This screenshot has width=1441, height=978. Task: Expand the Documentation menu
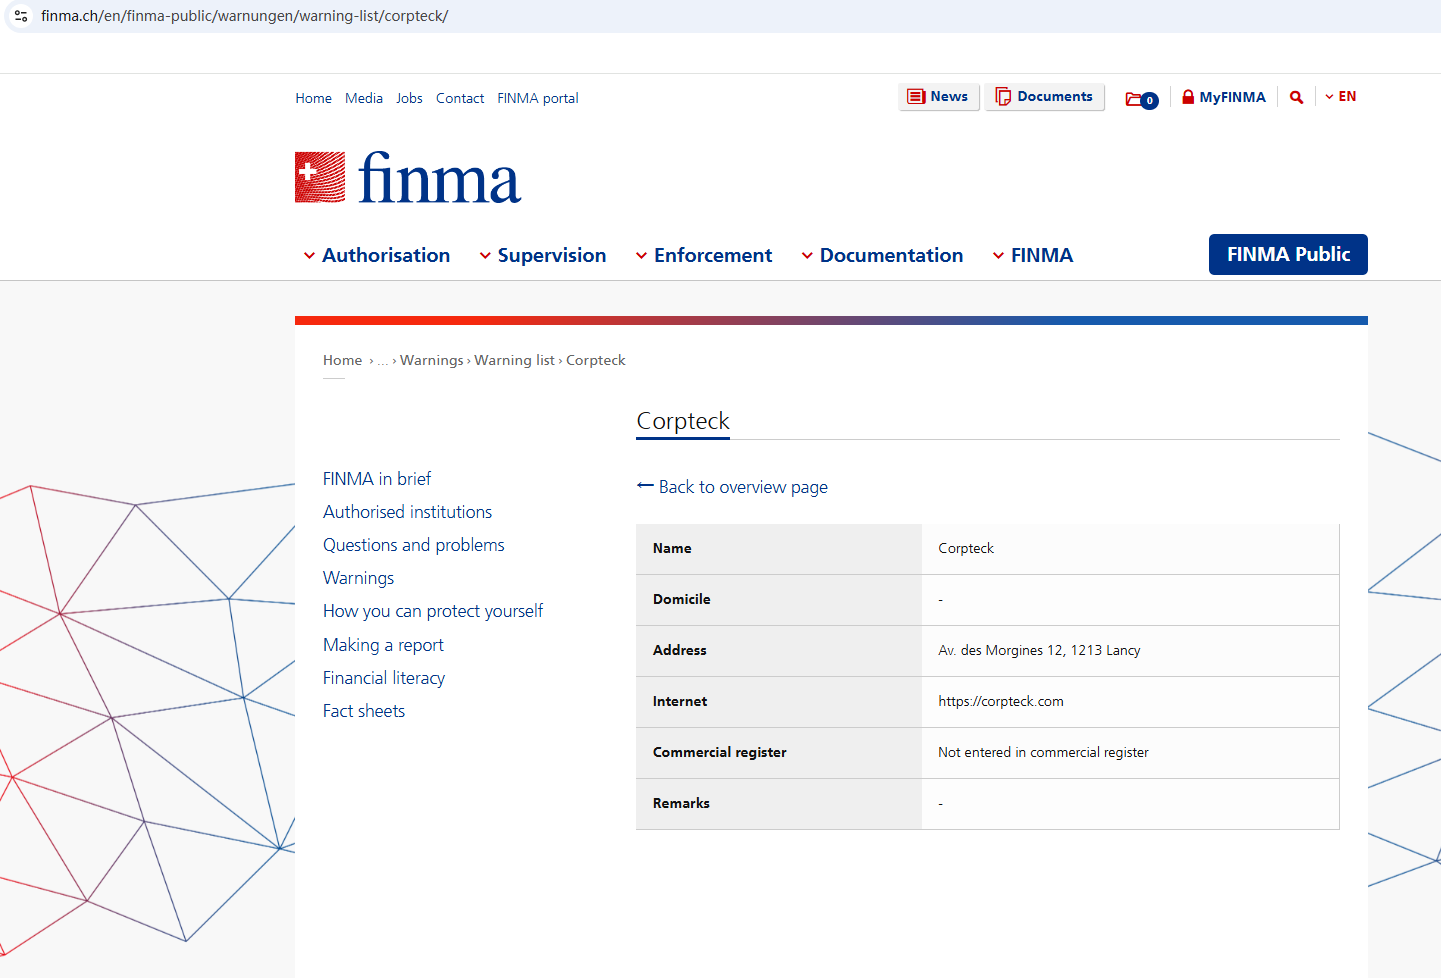click(x=882, y=255)
